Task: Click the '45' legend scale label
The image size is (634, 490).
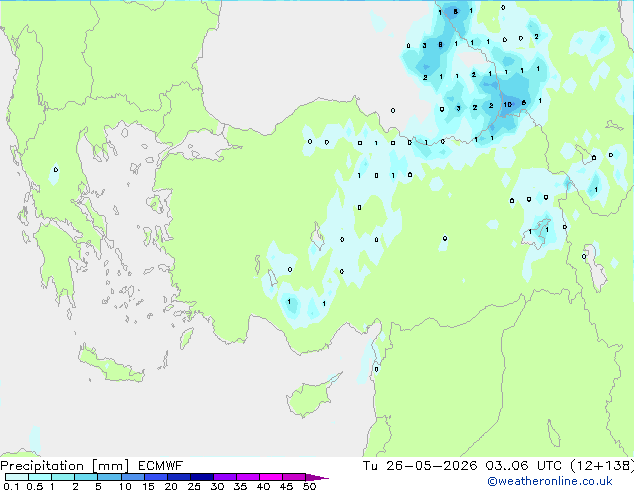Action: (286, 486)
